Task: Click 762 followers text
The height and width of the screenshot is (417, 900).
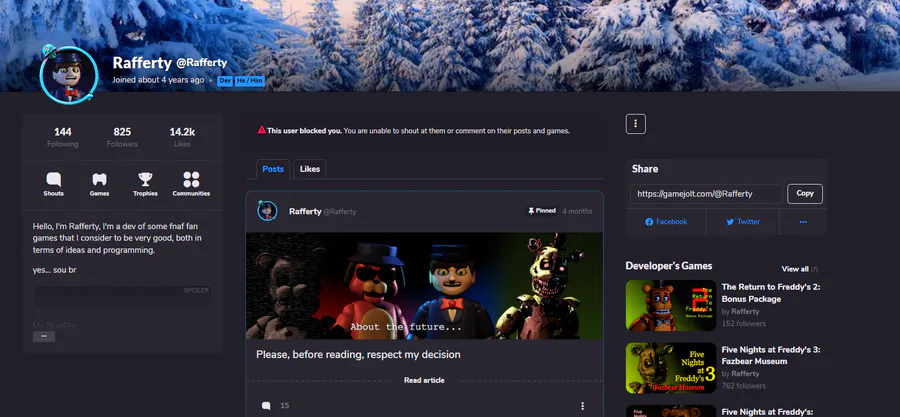Action: (x=743, y=386)
